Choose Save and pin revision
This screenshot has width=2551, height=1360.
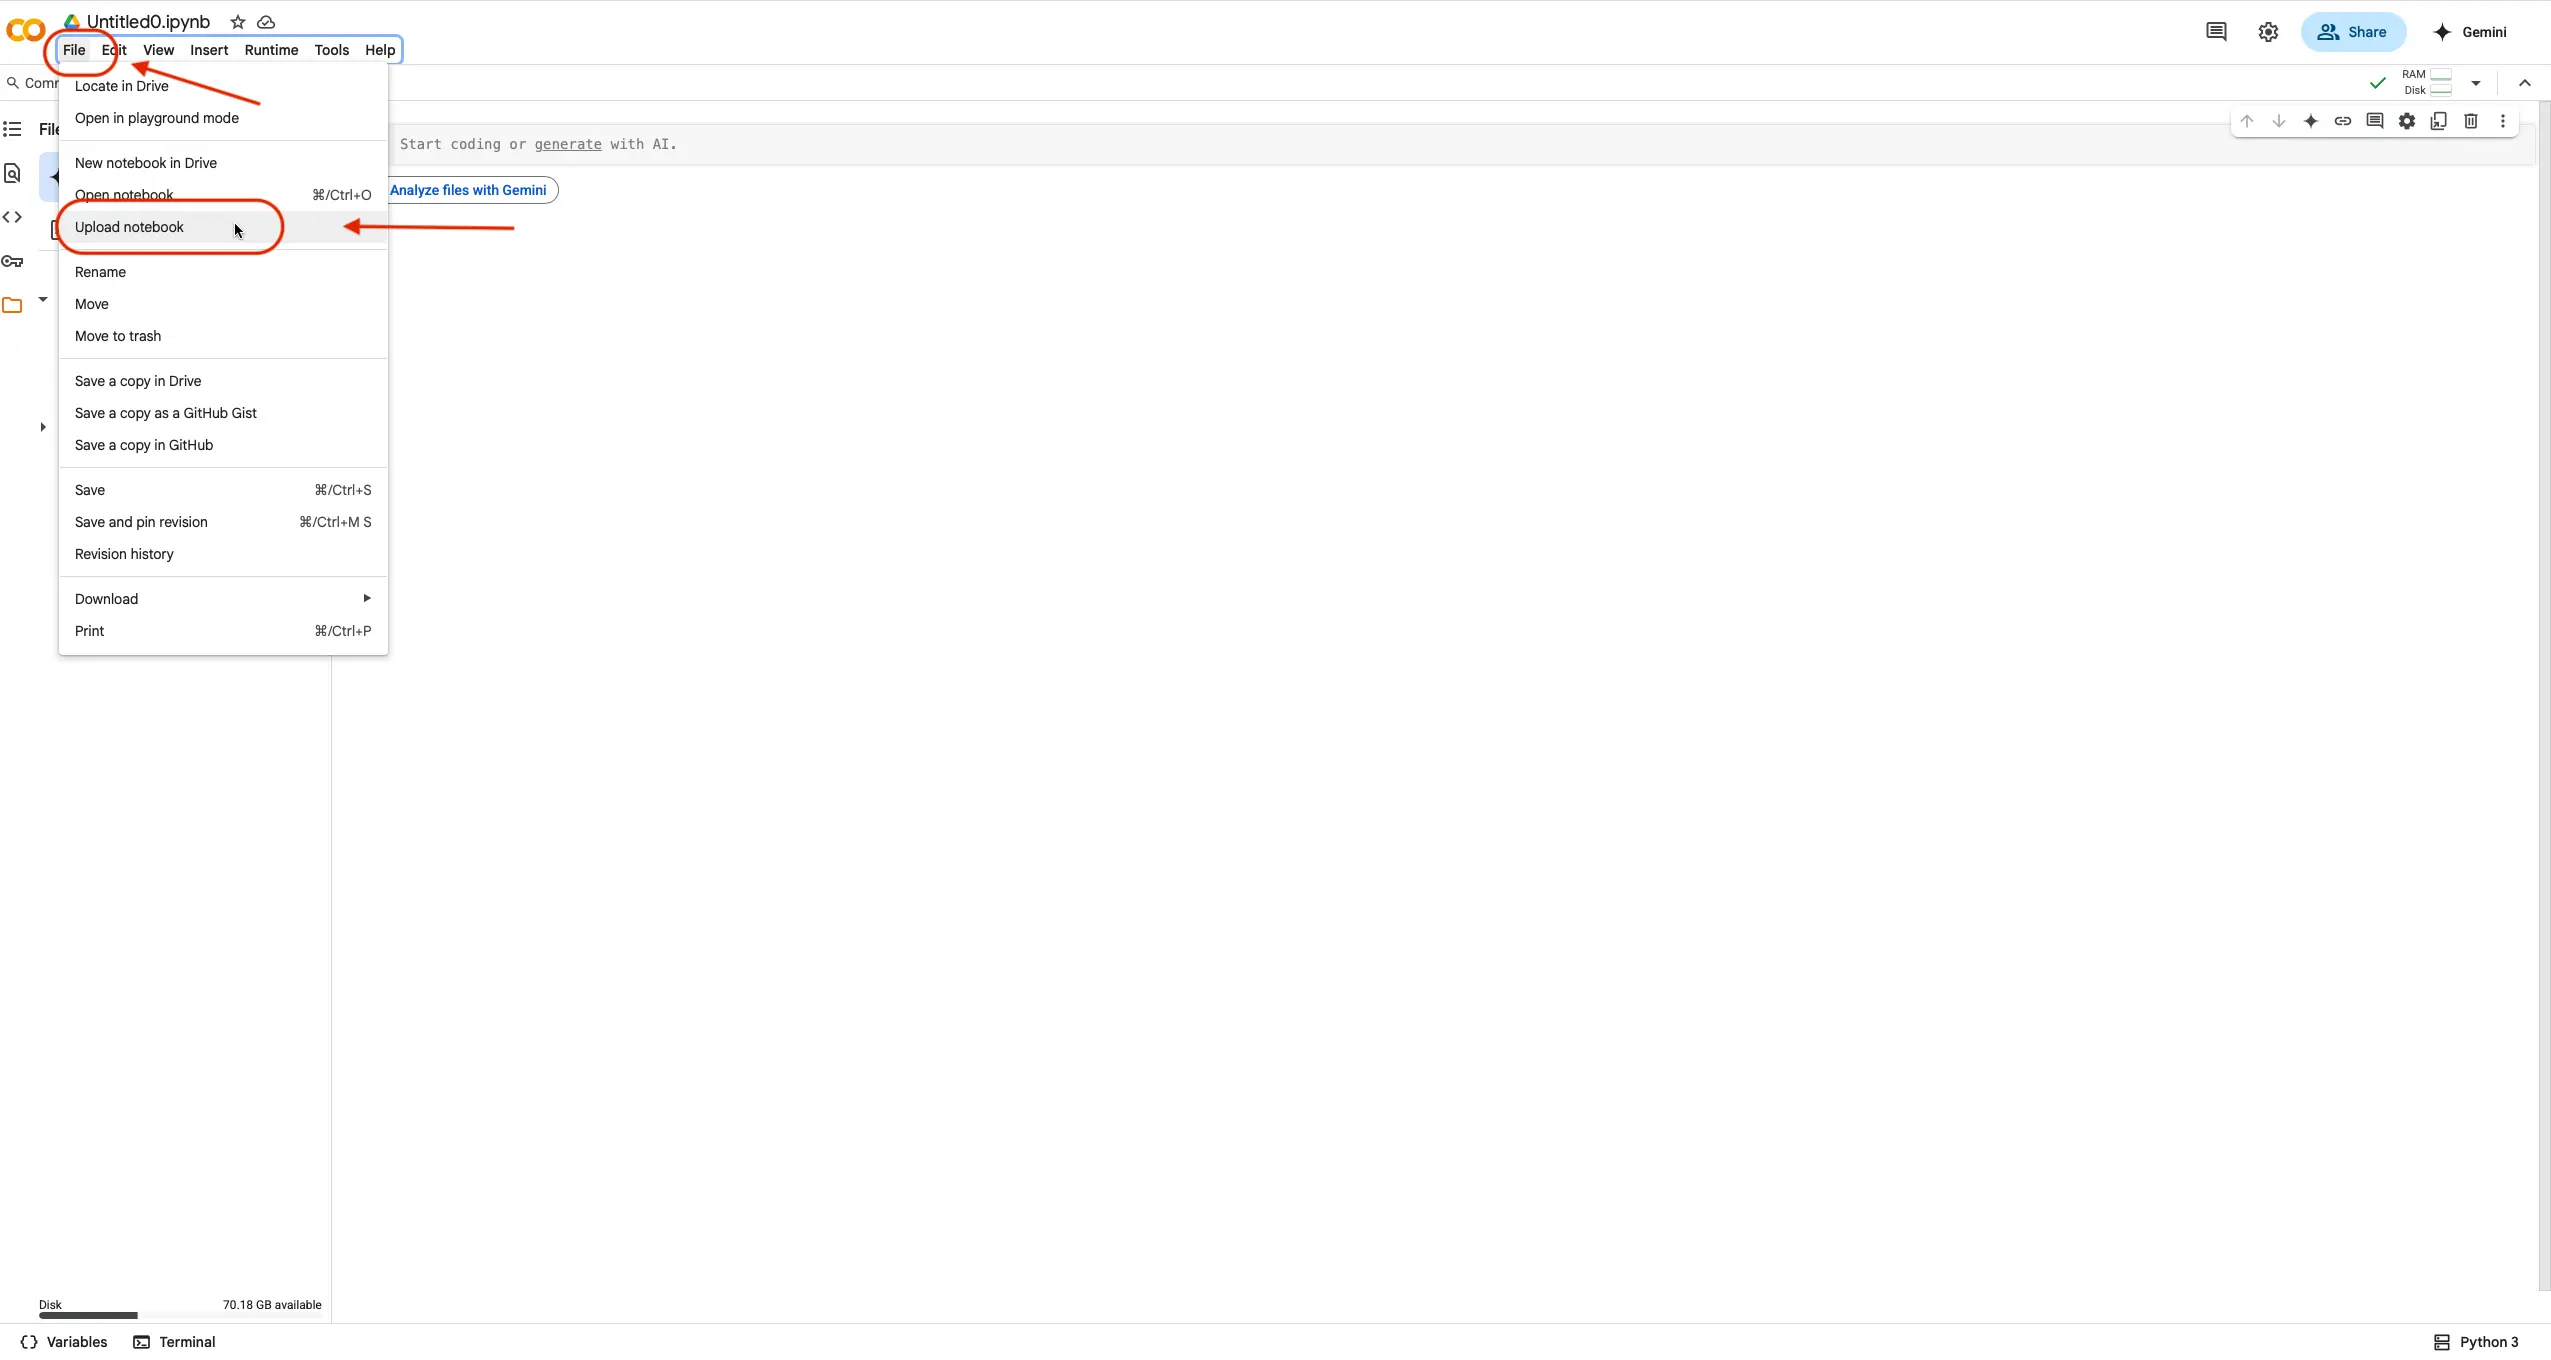[x=223, y=522]
